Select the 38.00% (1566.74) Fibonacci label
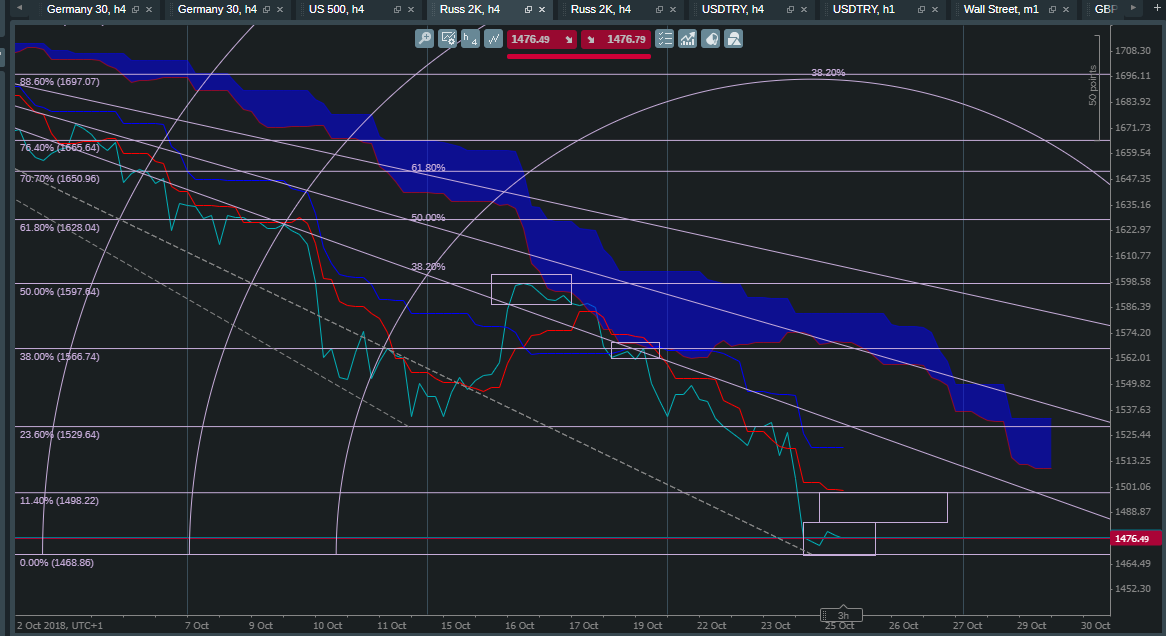This screenshot has width=1166, height=636. coord(59,357)
